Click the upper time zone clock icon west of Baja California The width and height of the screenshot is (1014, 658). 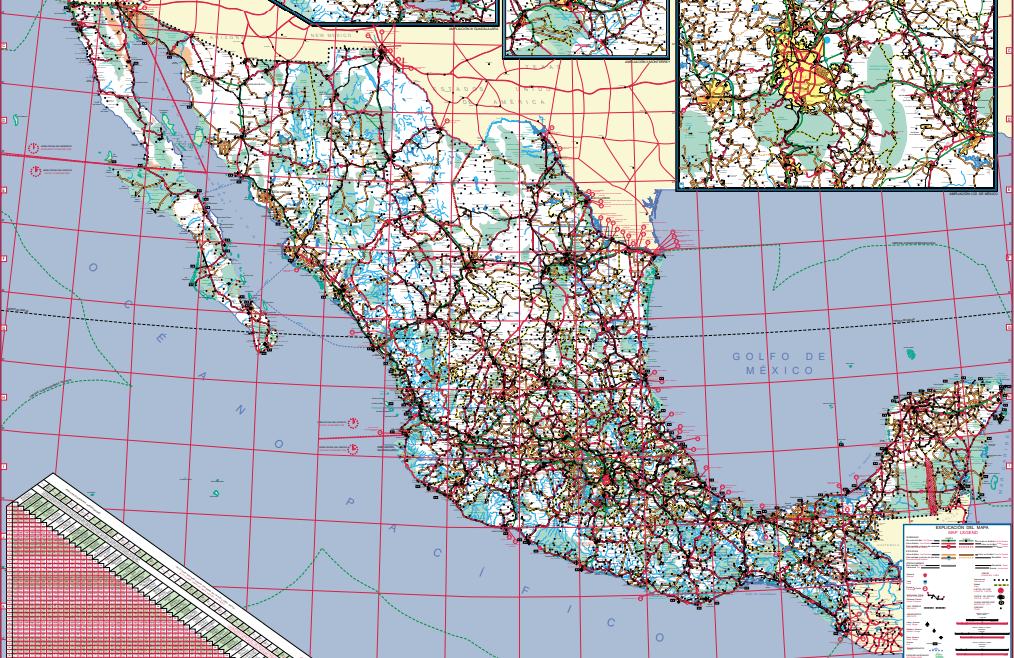point(34,148)
